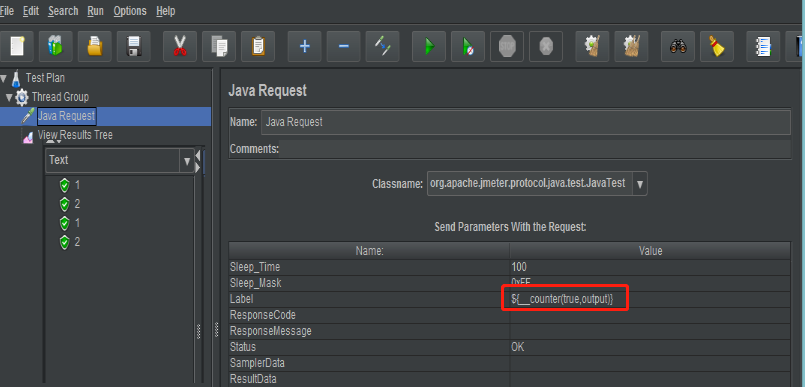This screenshot has height=387, width=807.
Task: Click the Send Parameters With the Request heading
Action: coord(511,226)
